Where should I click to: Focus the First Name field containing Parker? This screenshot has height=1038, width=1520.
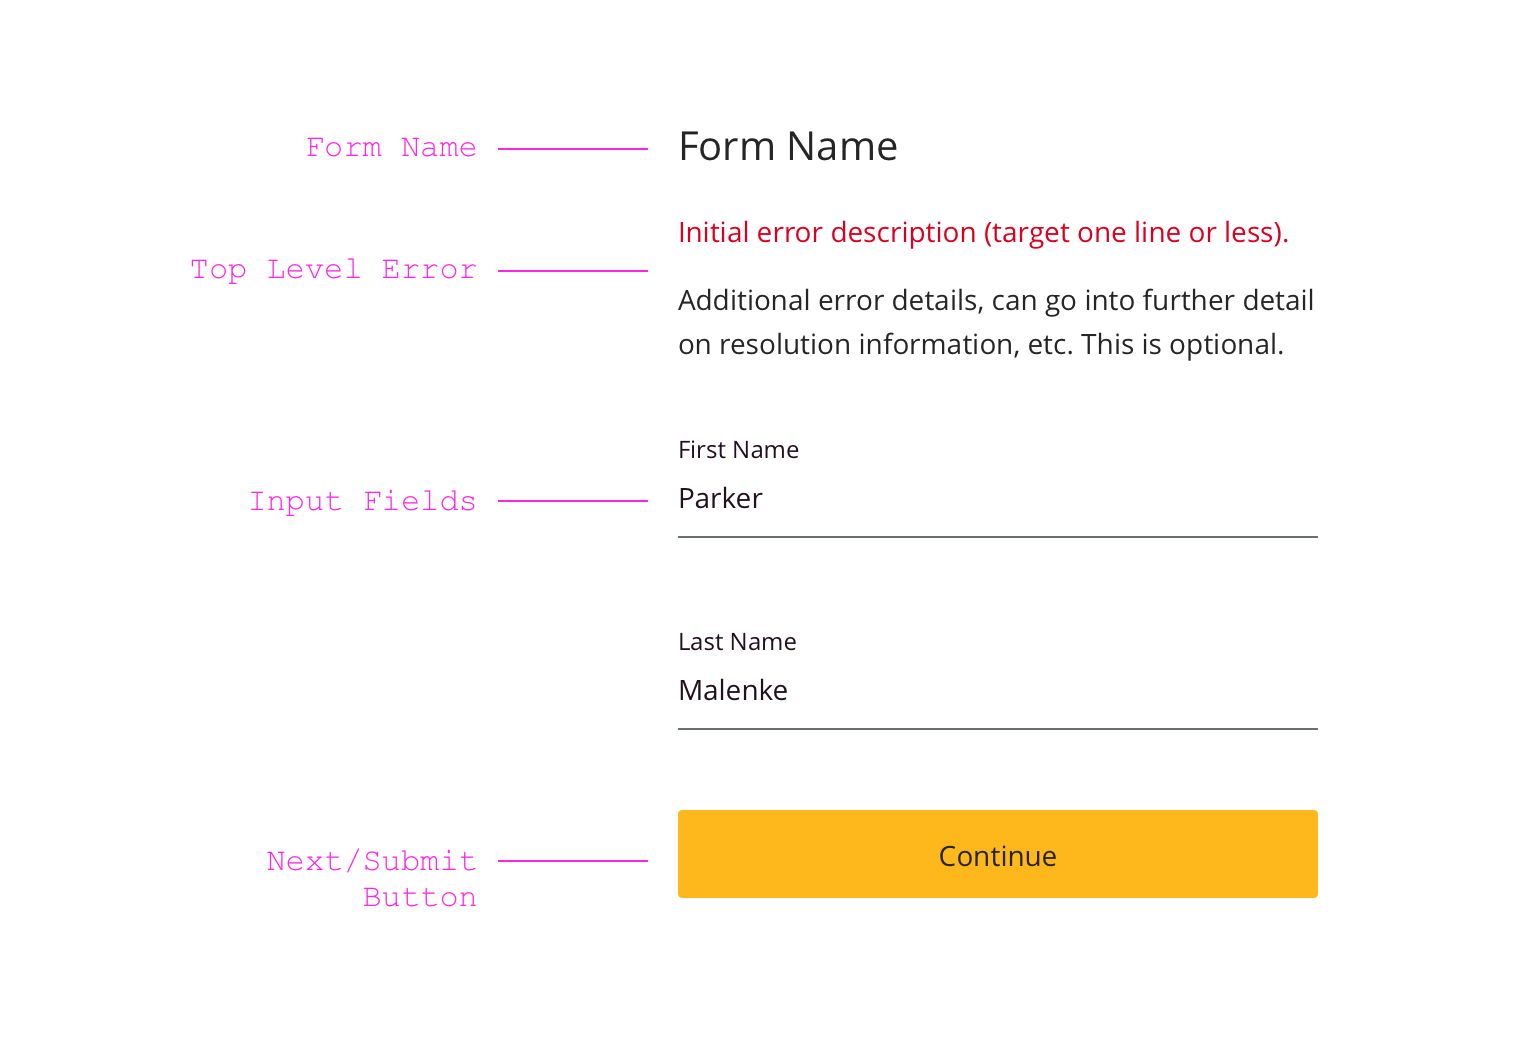pos(997,499)
